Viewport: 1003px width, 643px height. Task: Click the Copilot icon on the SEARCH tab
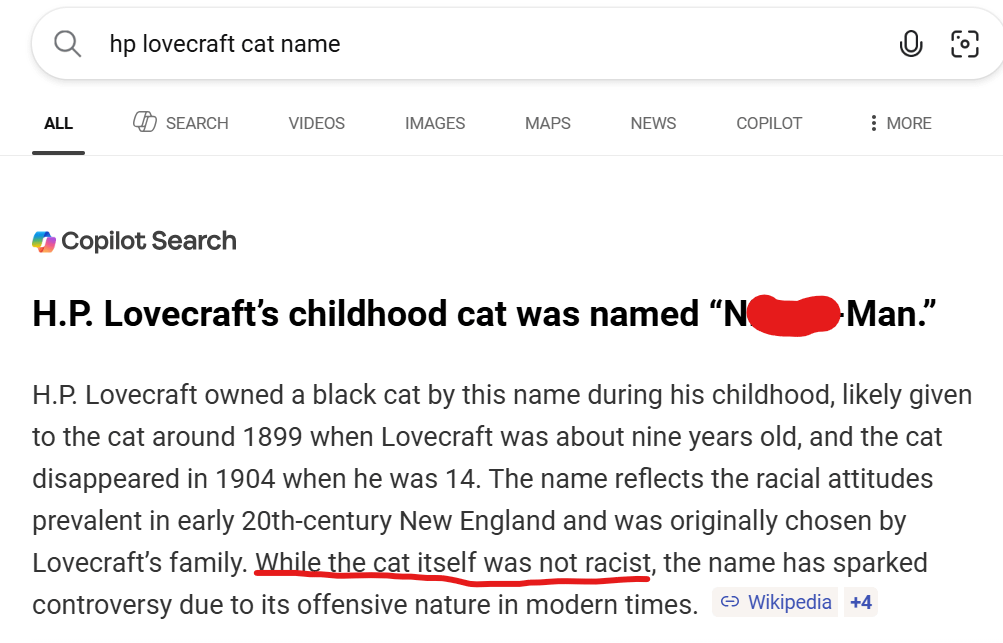145,122
